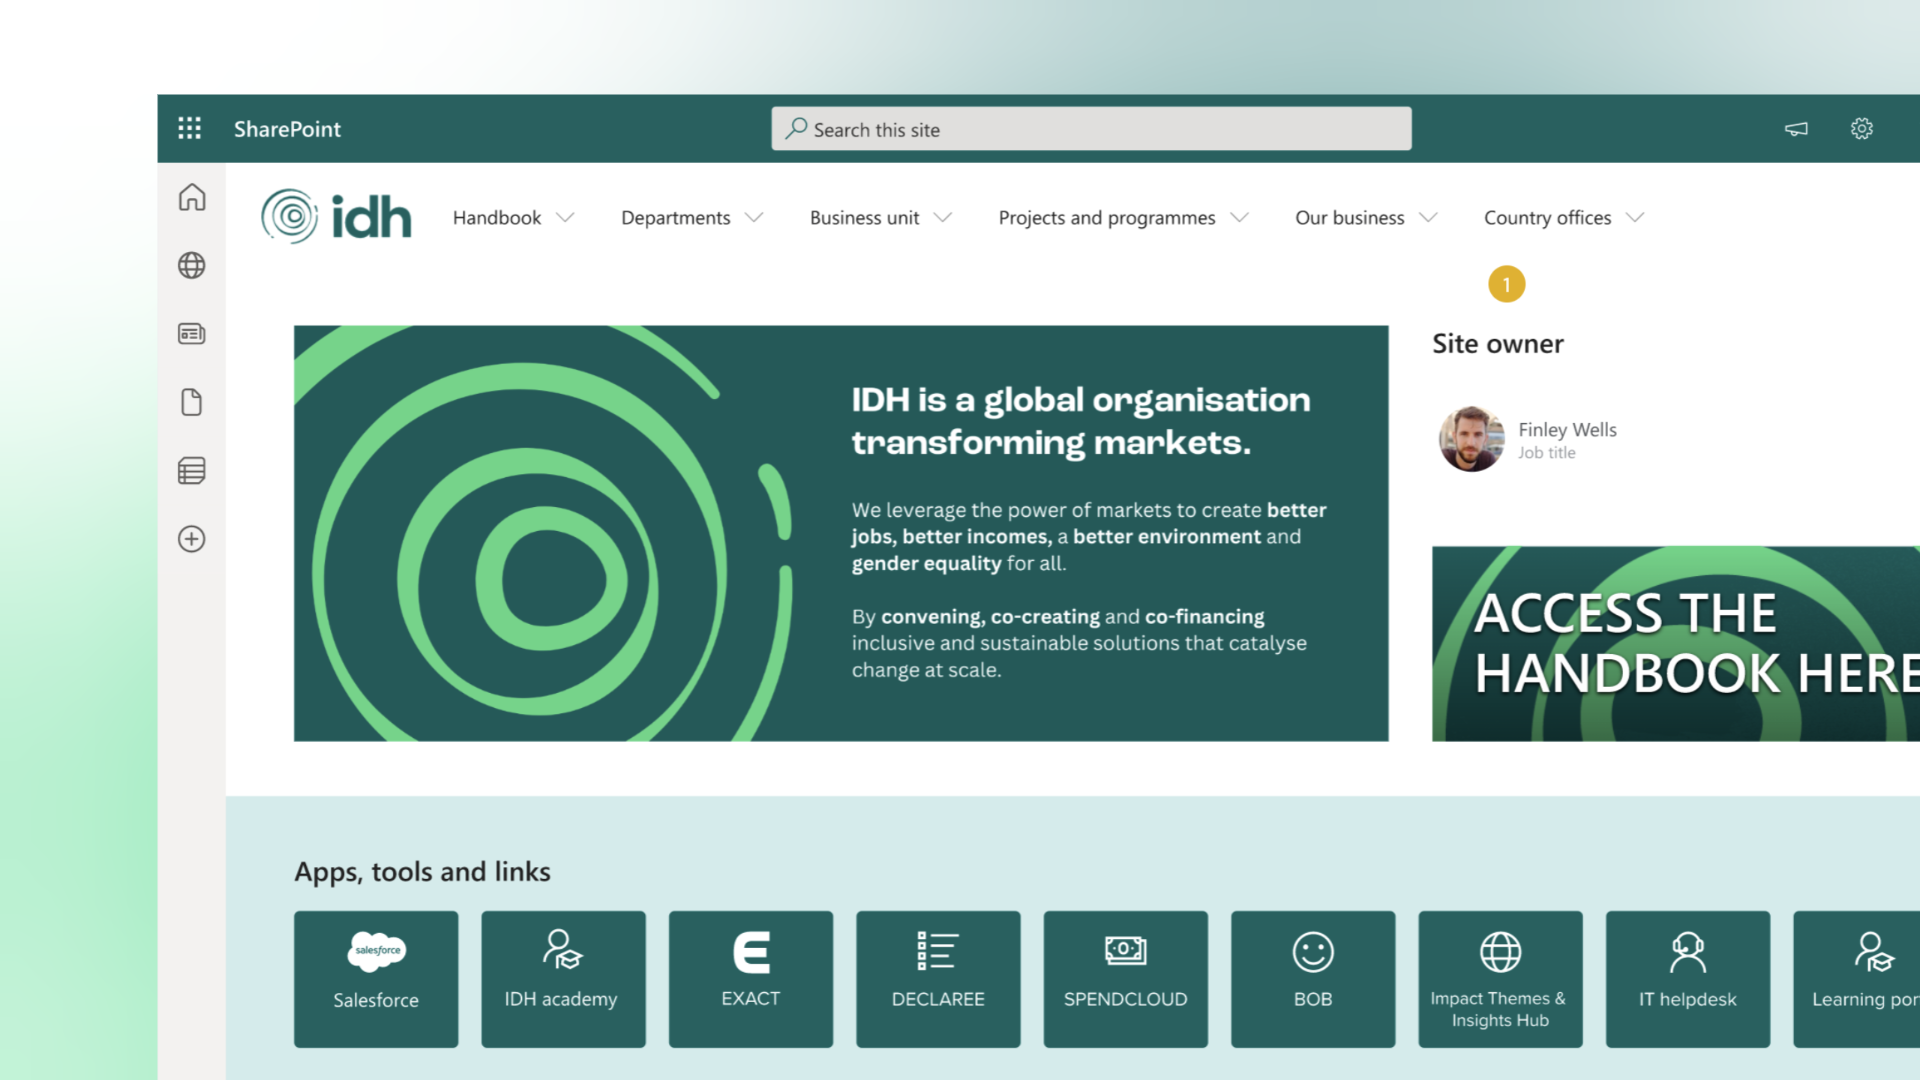Expand the Handbook menu chevron
Screen dimensions: 1920x1080
[565, 218]
